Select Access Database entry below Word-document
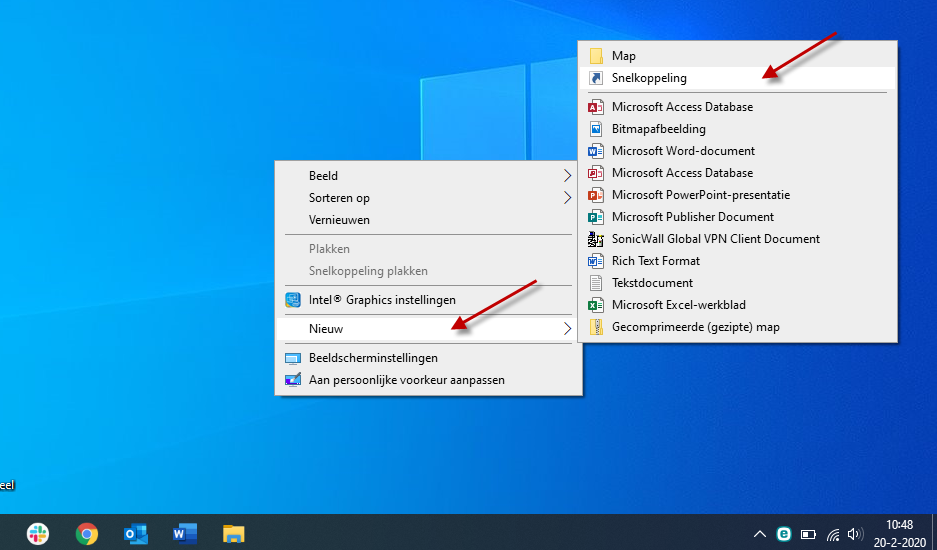This screenshot has width=937, height=550. [737, 173]
